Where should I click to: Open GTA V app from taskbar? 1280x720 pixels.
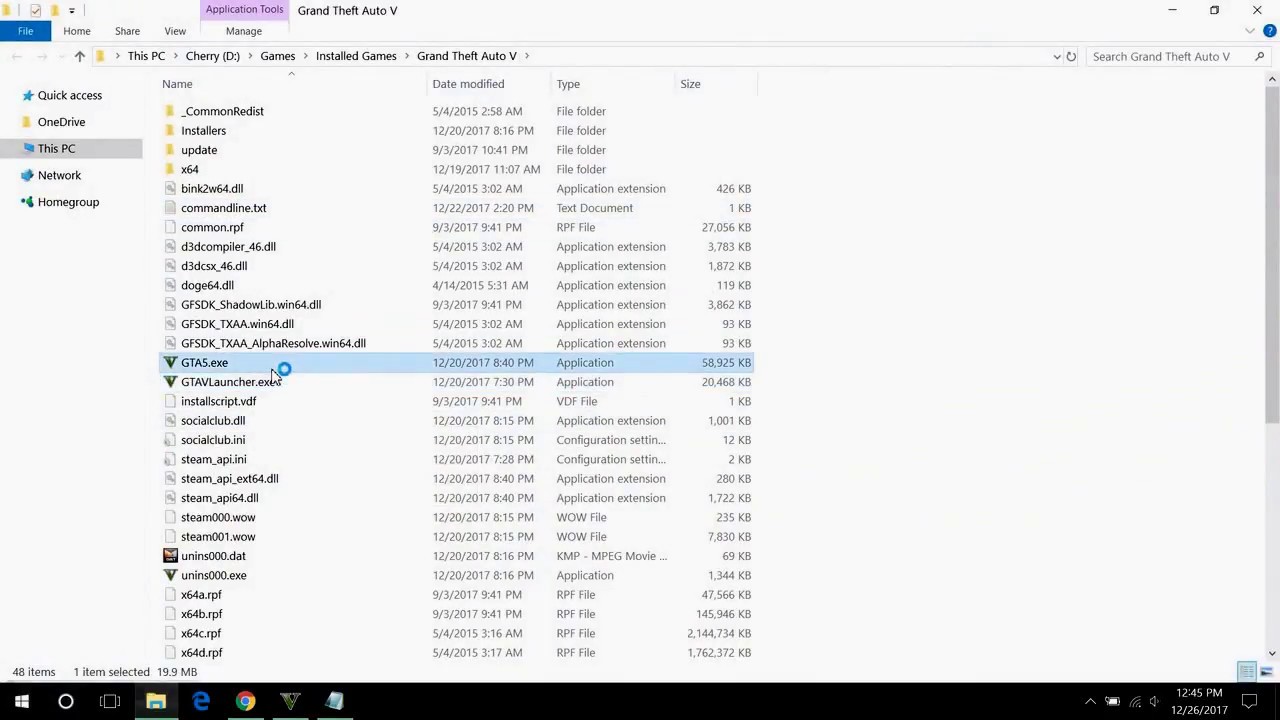[290, 701]
